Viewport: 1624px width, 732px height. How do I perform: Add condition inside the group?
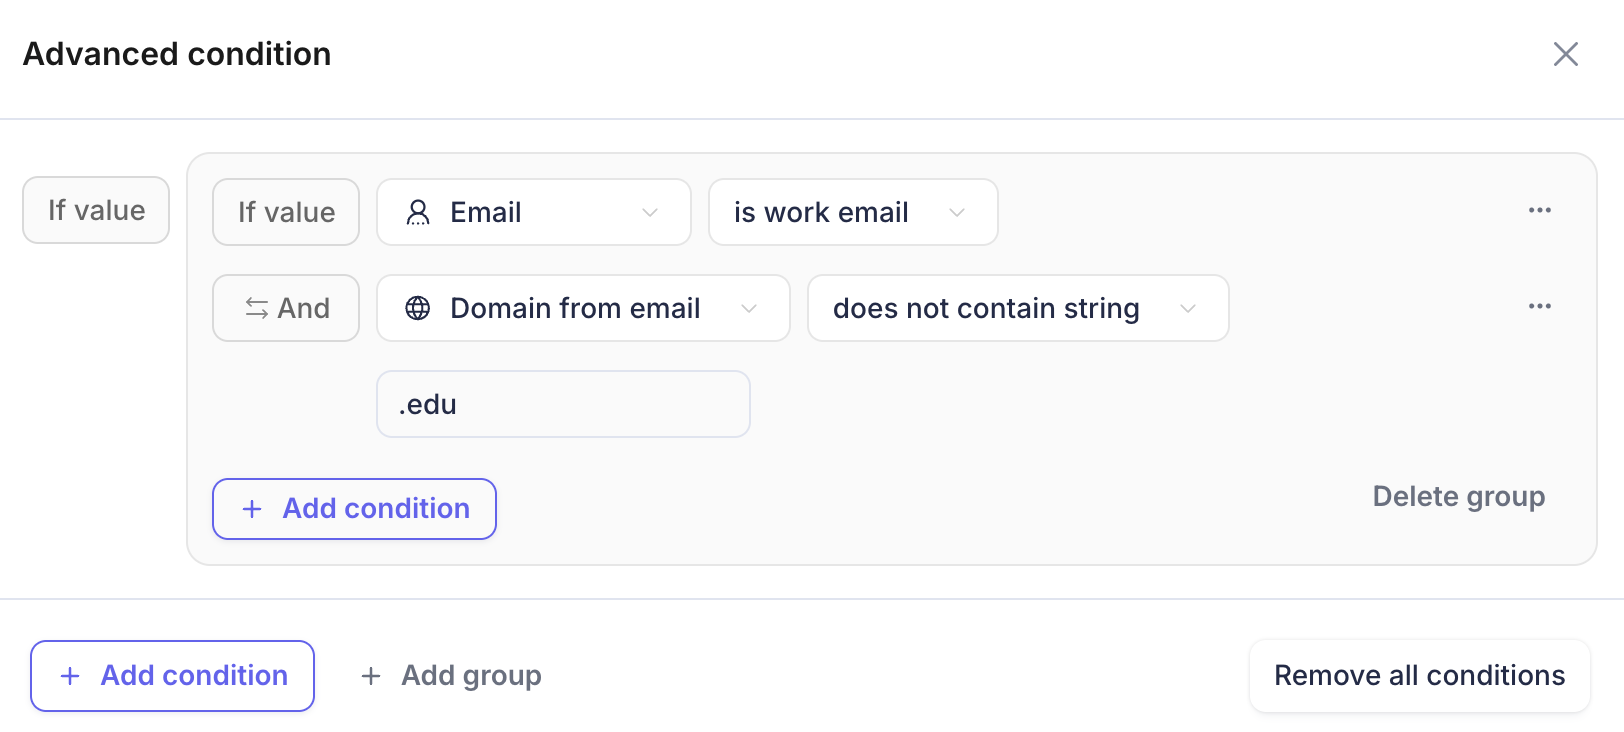pos(354,509)
